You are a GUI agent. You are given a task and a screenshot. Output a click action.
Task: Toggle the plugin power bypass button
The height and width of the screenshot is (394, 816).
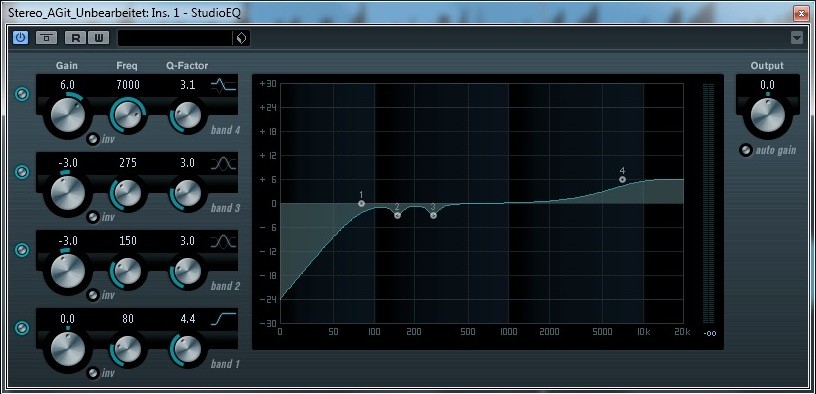pyautogui.click(x=21, y=37)
